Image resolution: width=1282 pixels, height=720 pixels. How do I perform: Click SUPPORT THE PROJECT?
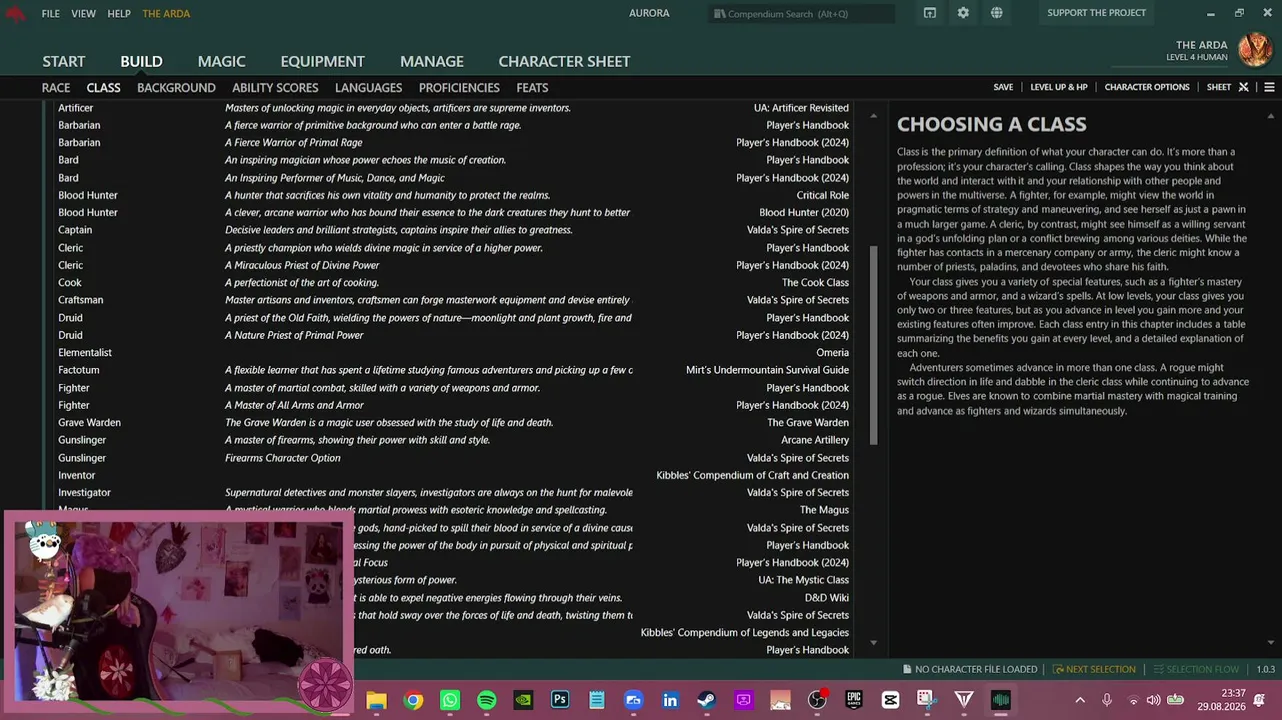(1097, 13)
